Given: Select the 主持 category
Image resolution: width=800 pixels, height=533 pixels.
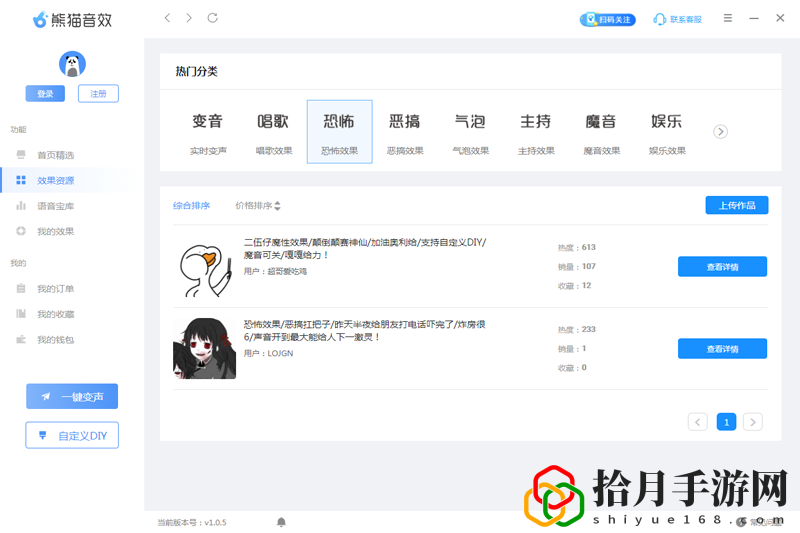Looking at the screenshot, I should (536, 132).
